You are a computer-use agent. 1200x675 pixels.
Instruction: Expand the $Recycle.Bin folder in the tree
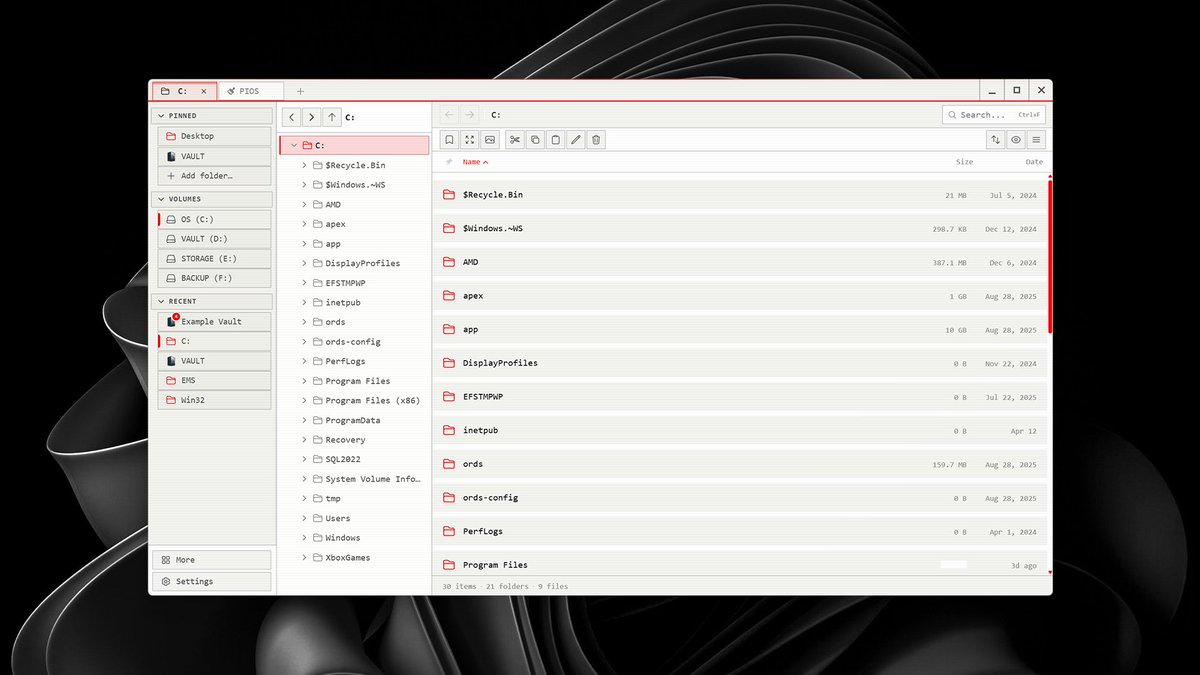click(304, 165)
